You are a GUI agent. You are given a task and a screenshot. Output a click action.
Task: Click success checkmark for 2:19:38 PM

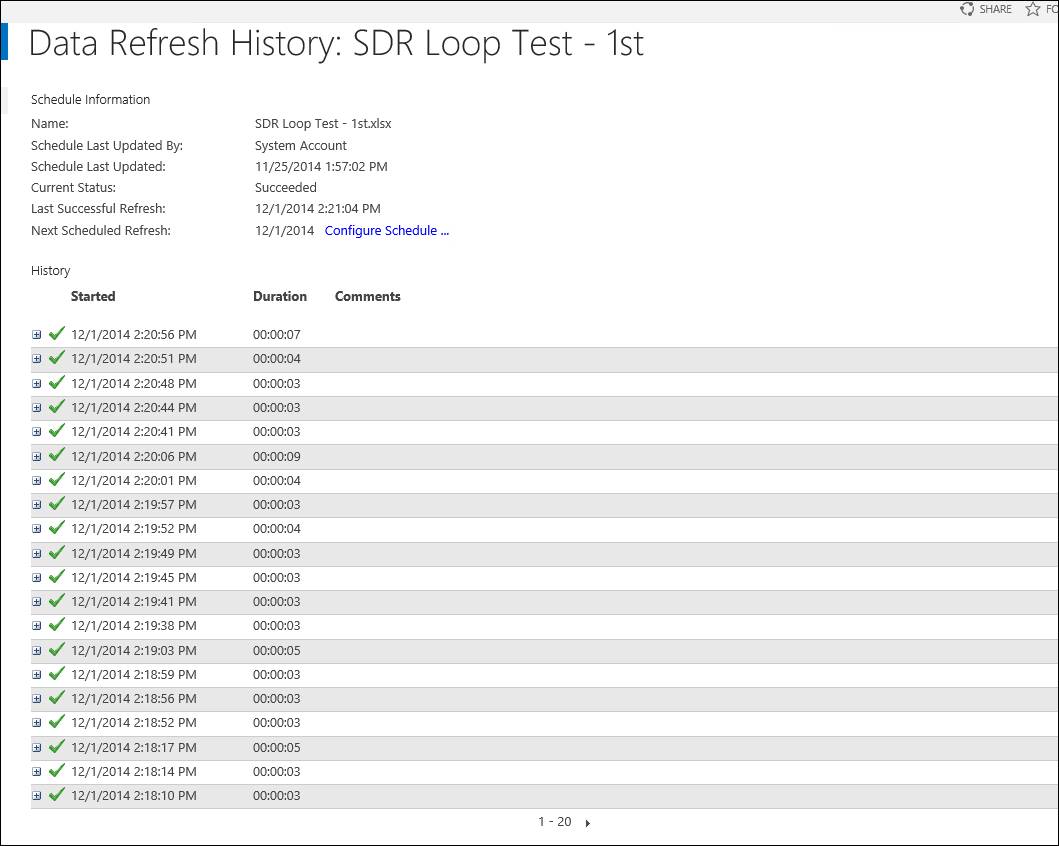coord(57,625)
